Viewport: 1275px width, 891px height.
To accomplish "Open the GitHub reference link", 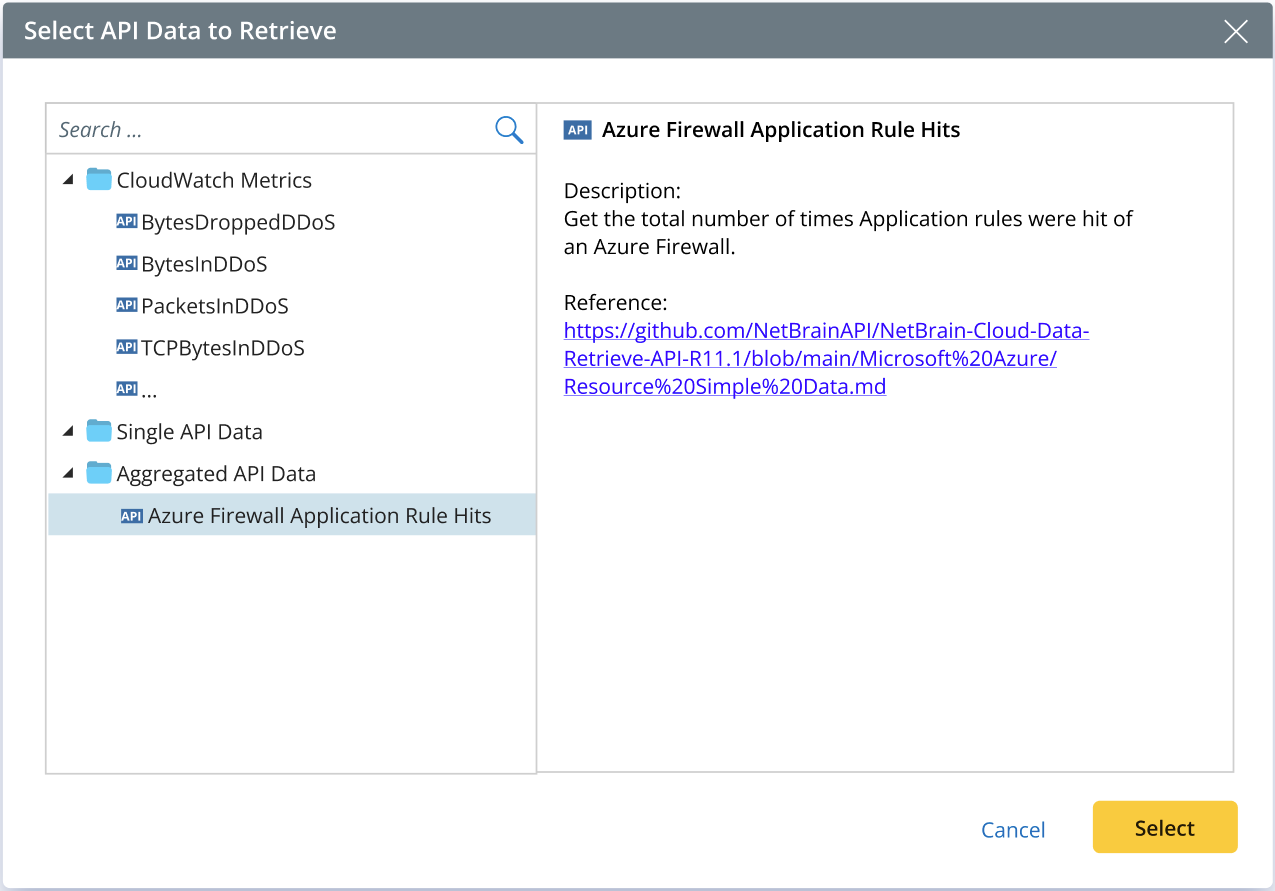I will [825, 358].
